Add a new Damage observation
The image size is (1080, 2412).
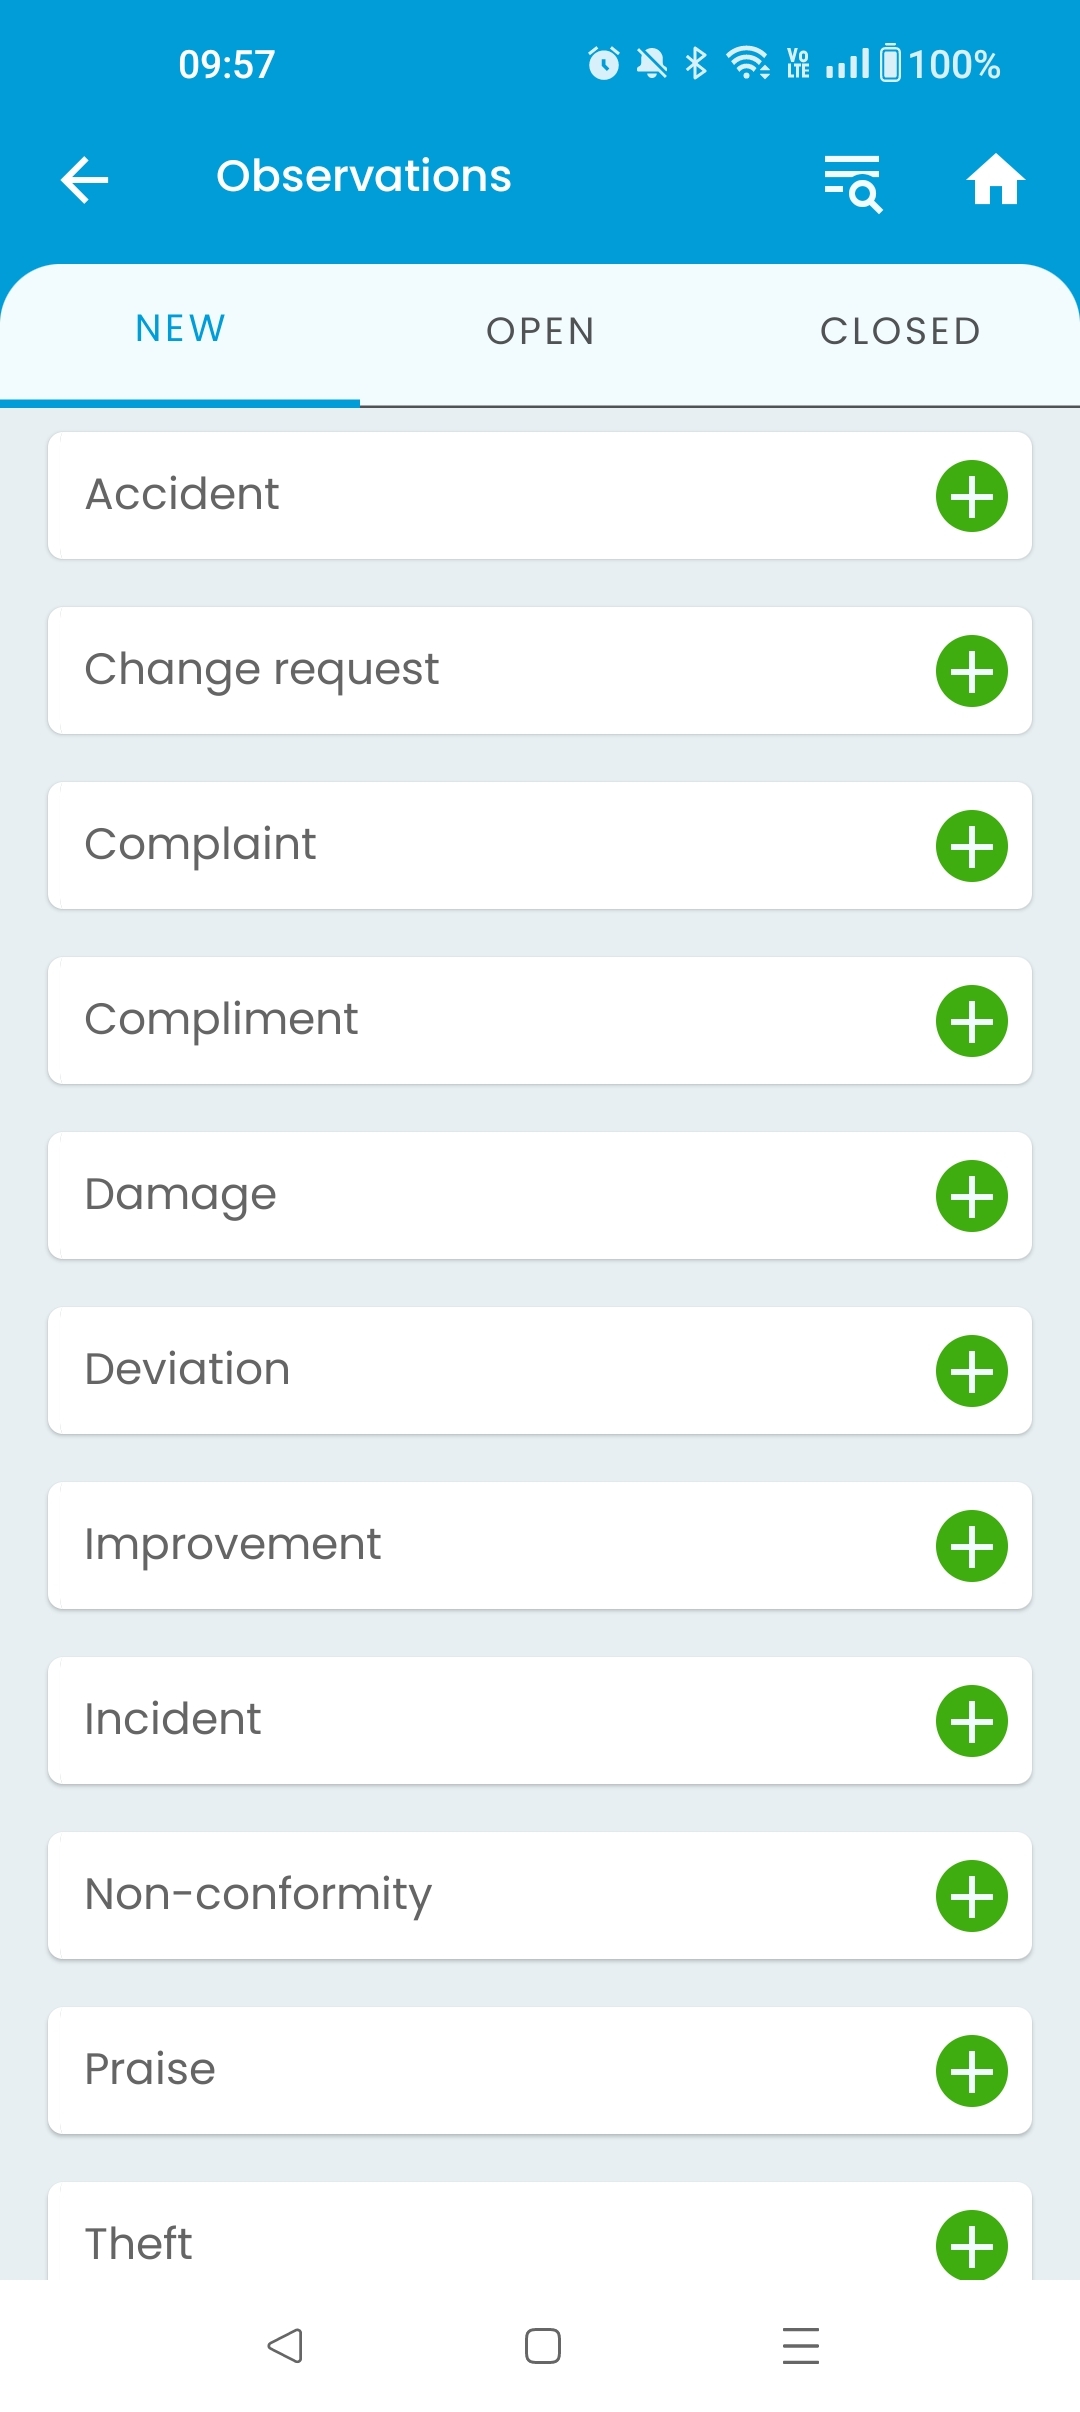coord(971,1196)
